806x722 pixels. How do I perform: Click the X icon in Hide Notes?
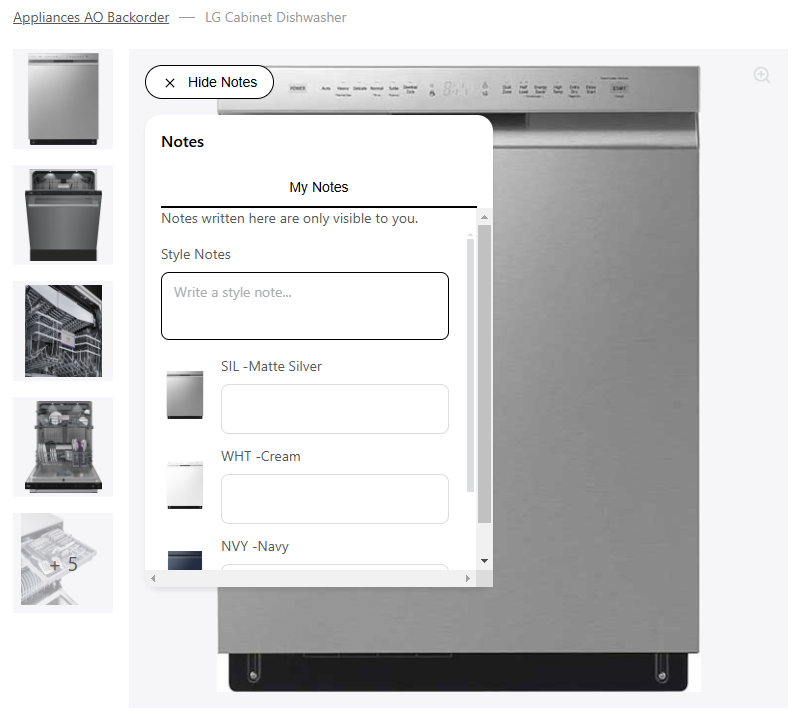tap(170, 83)
